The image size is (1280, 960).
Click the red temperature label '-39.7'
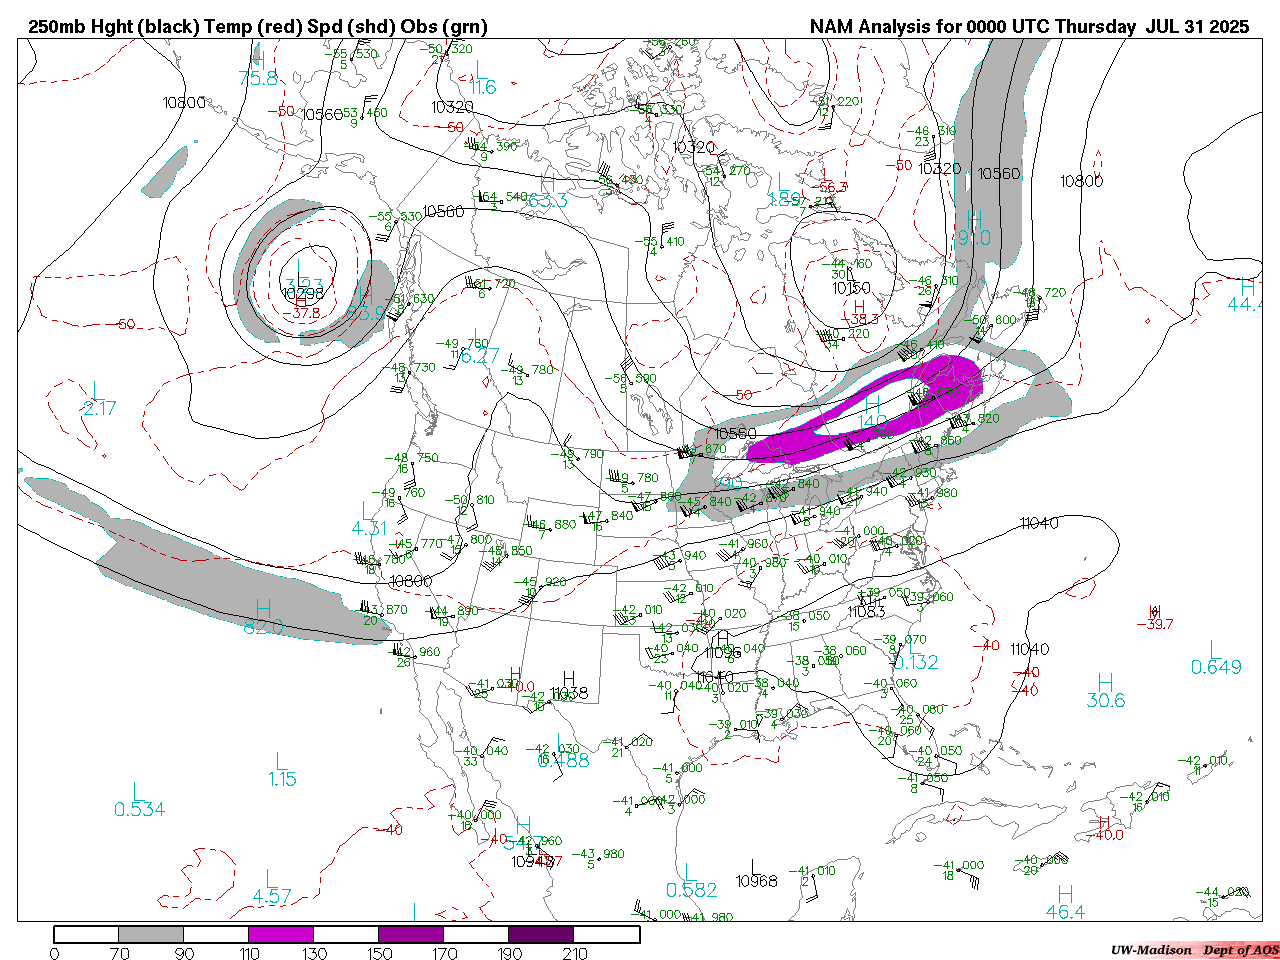pyautogui.click(x=1155, y=624)
